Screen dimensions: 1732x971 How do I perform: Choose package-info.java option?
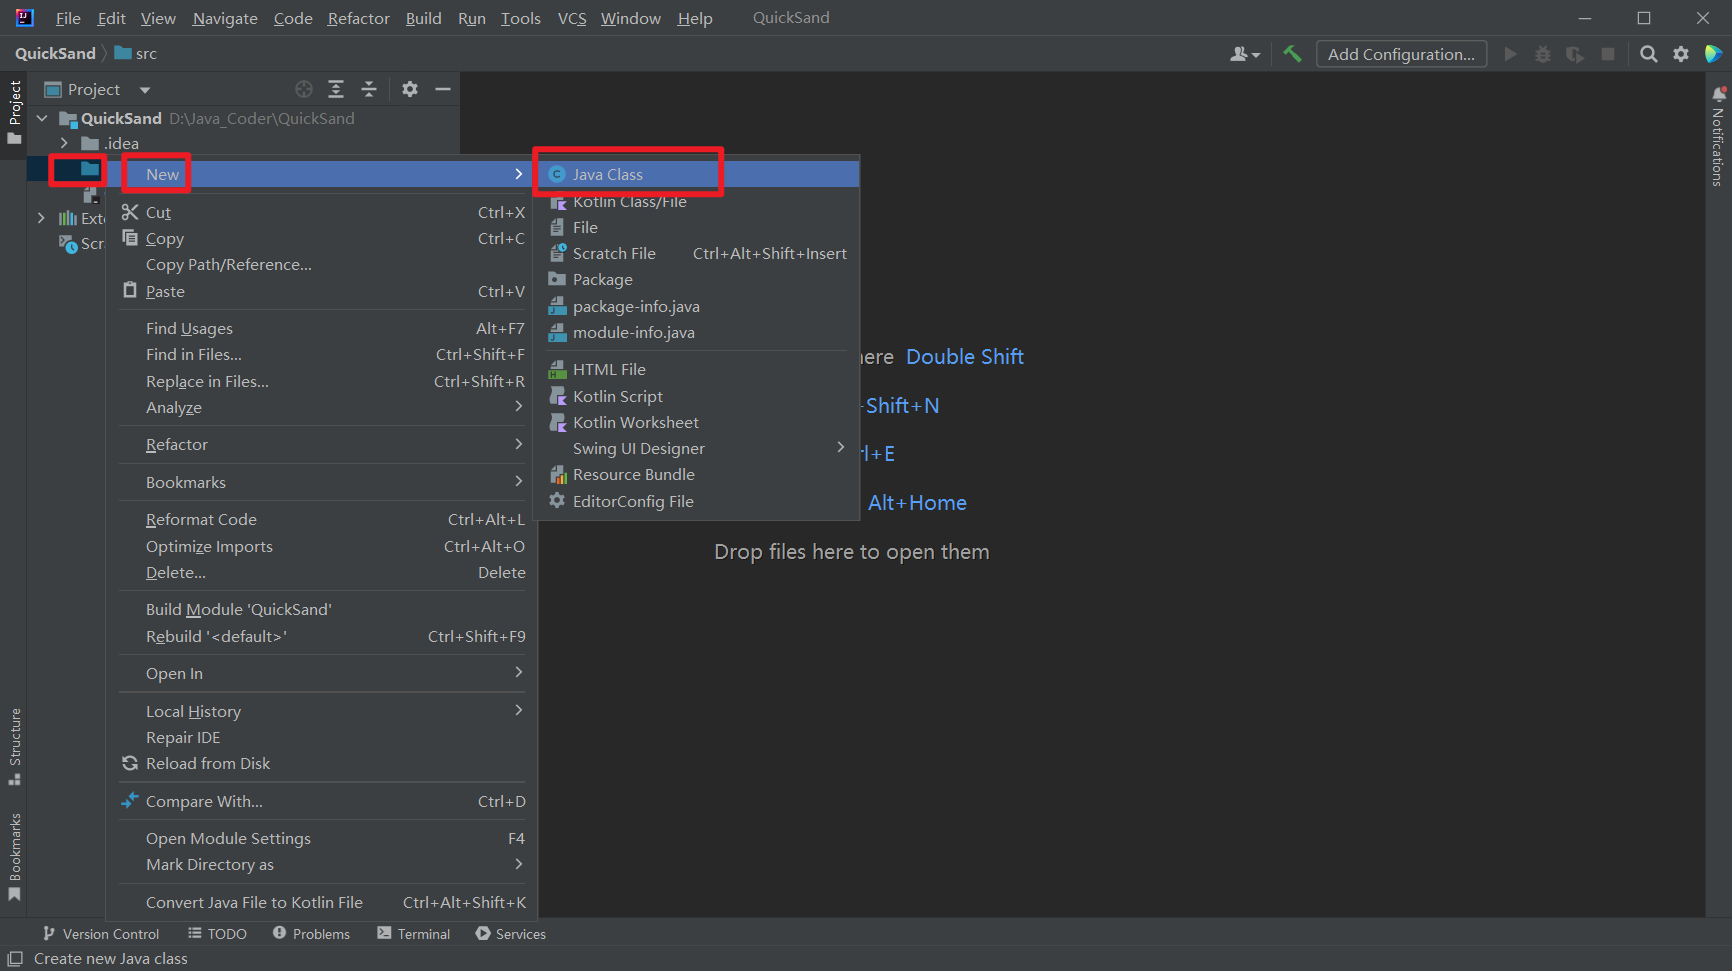click(x=697, y=306)
